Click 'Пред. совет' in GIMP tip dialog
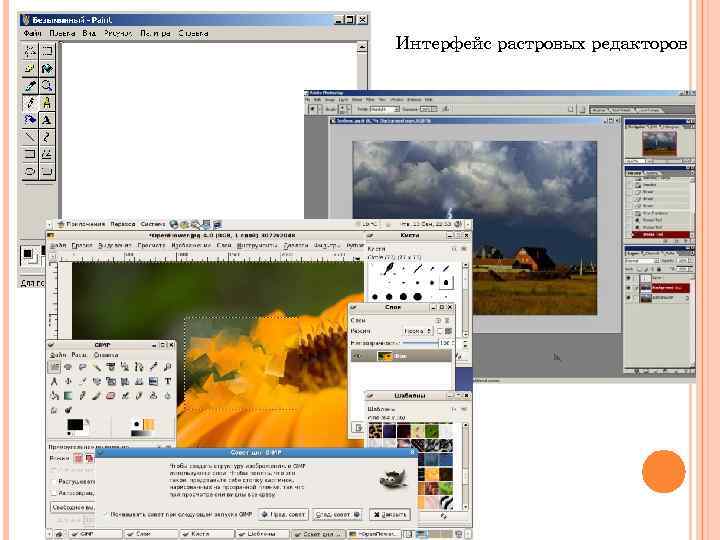Screen dimensions: 720x540 pos(283,515)
